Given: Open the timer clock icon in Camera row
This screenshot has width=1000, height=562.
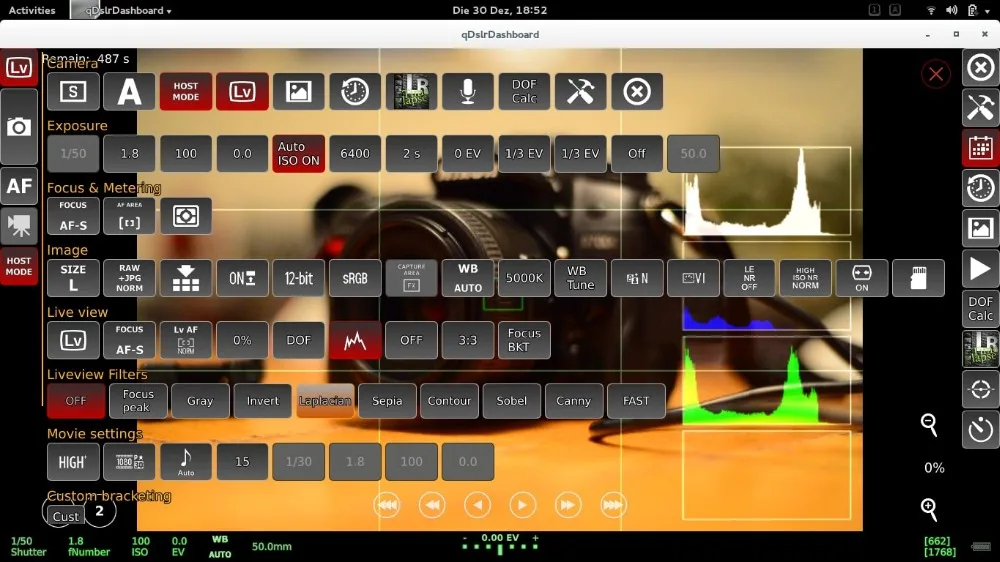Looking at the screenshot, I should coord(355,92).
